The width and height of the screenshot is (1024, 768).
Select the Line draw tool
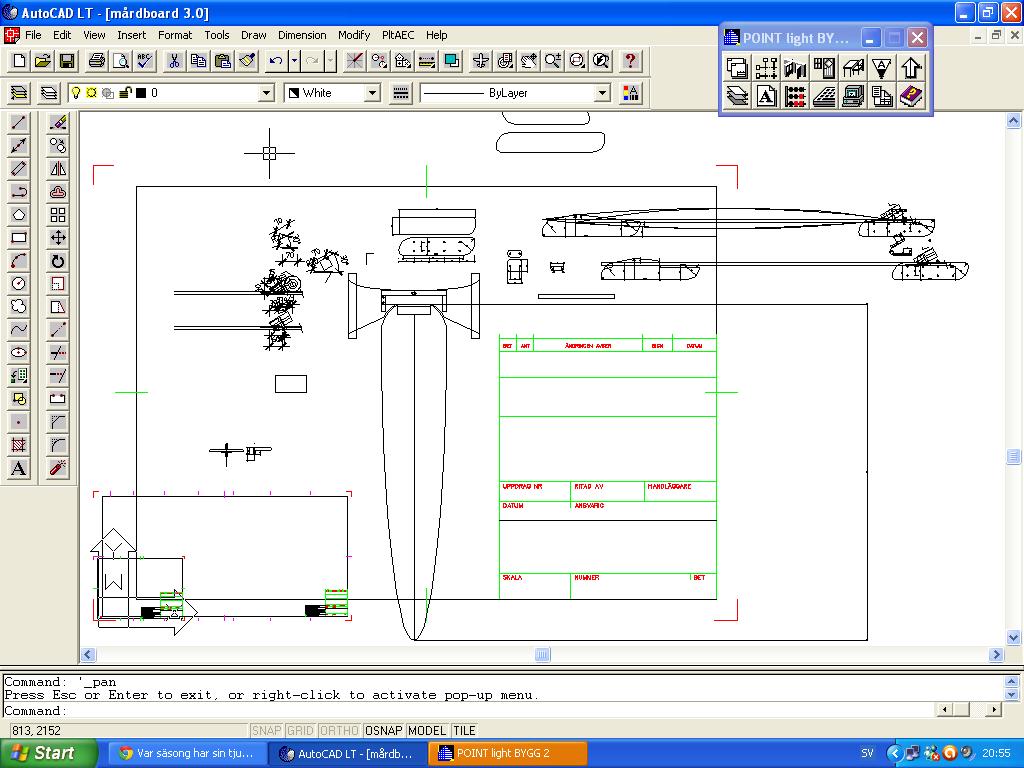click(18, 123)
